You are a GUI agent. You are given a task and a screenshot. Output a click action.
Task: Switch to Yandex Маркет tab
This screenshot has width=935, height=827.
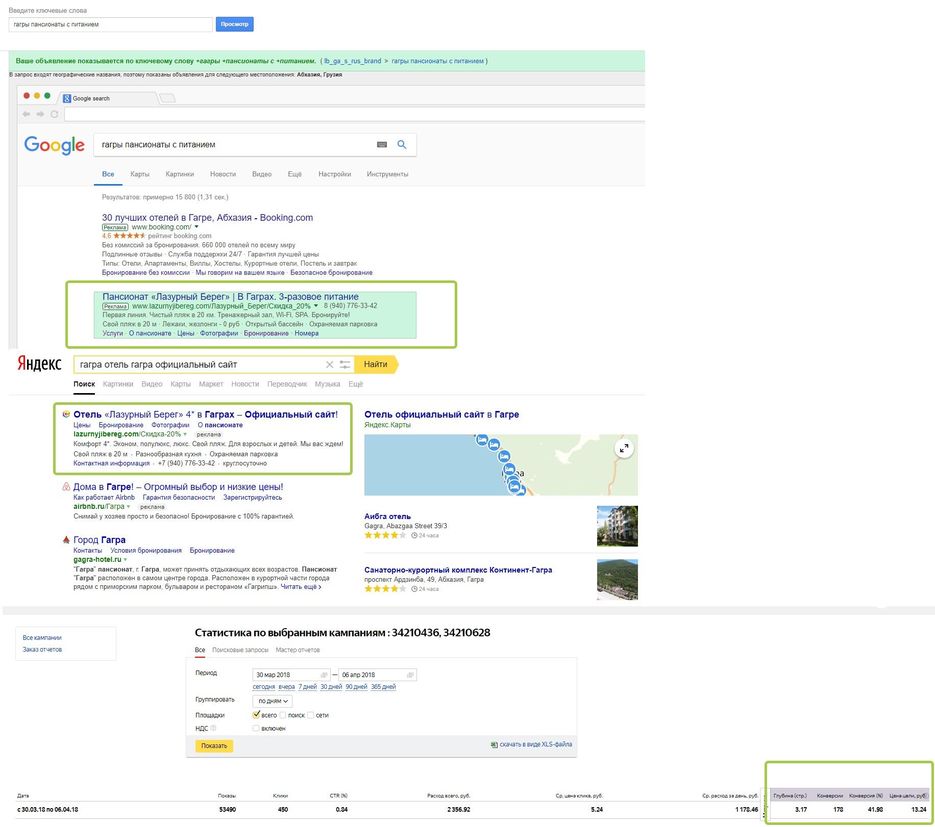pos(210,384)
